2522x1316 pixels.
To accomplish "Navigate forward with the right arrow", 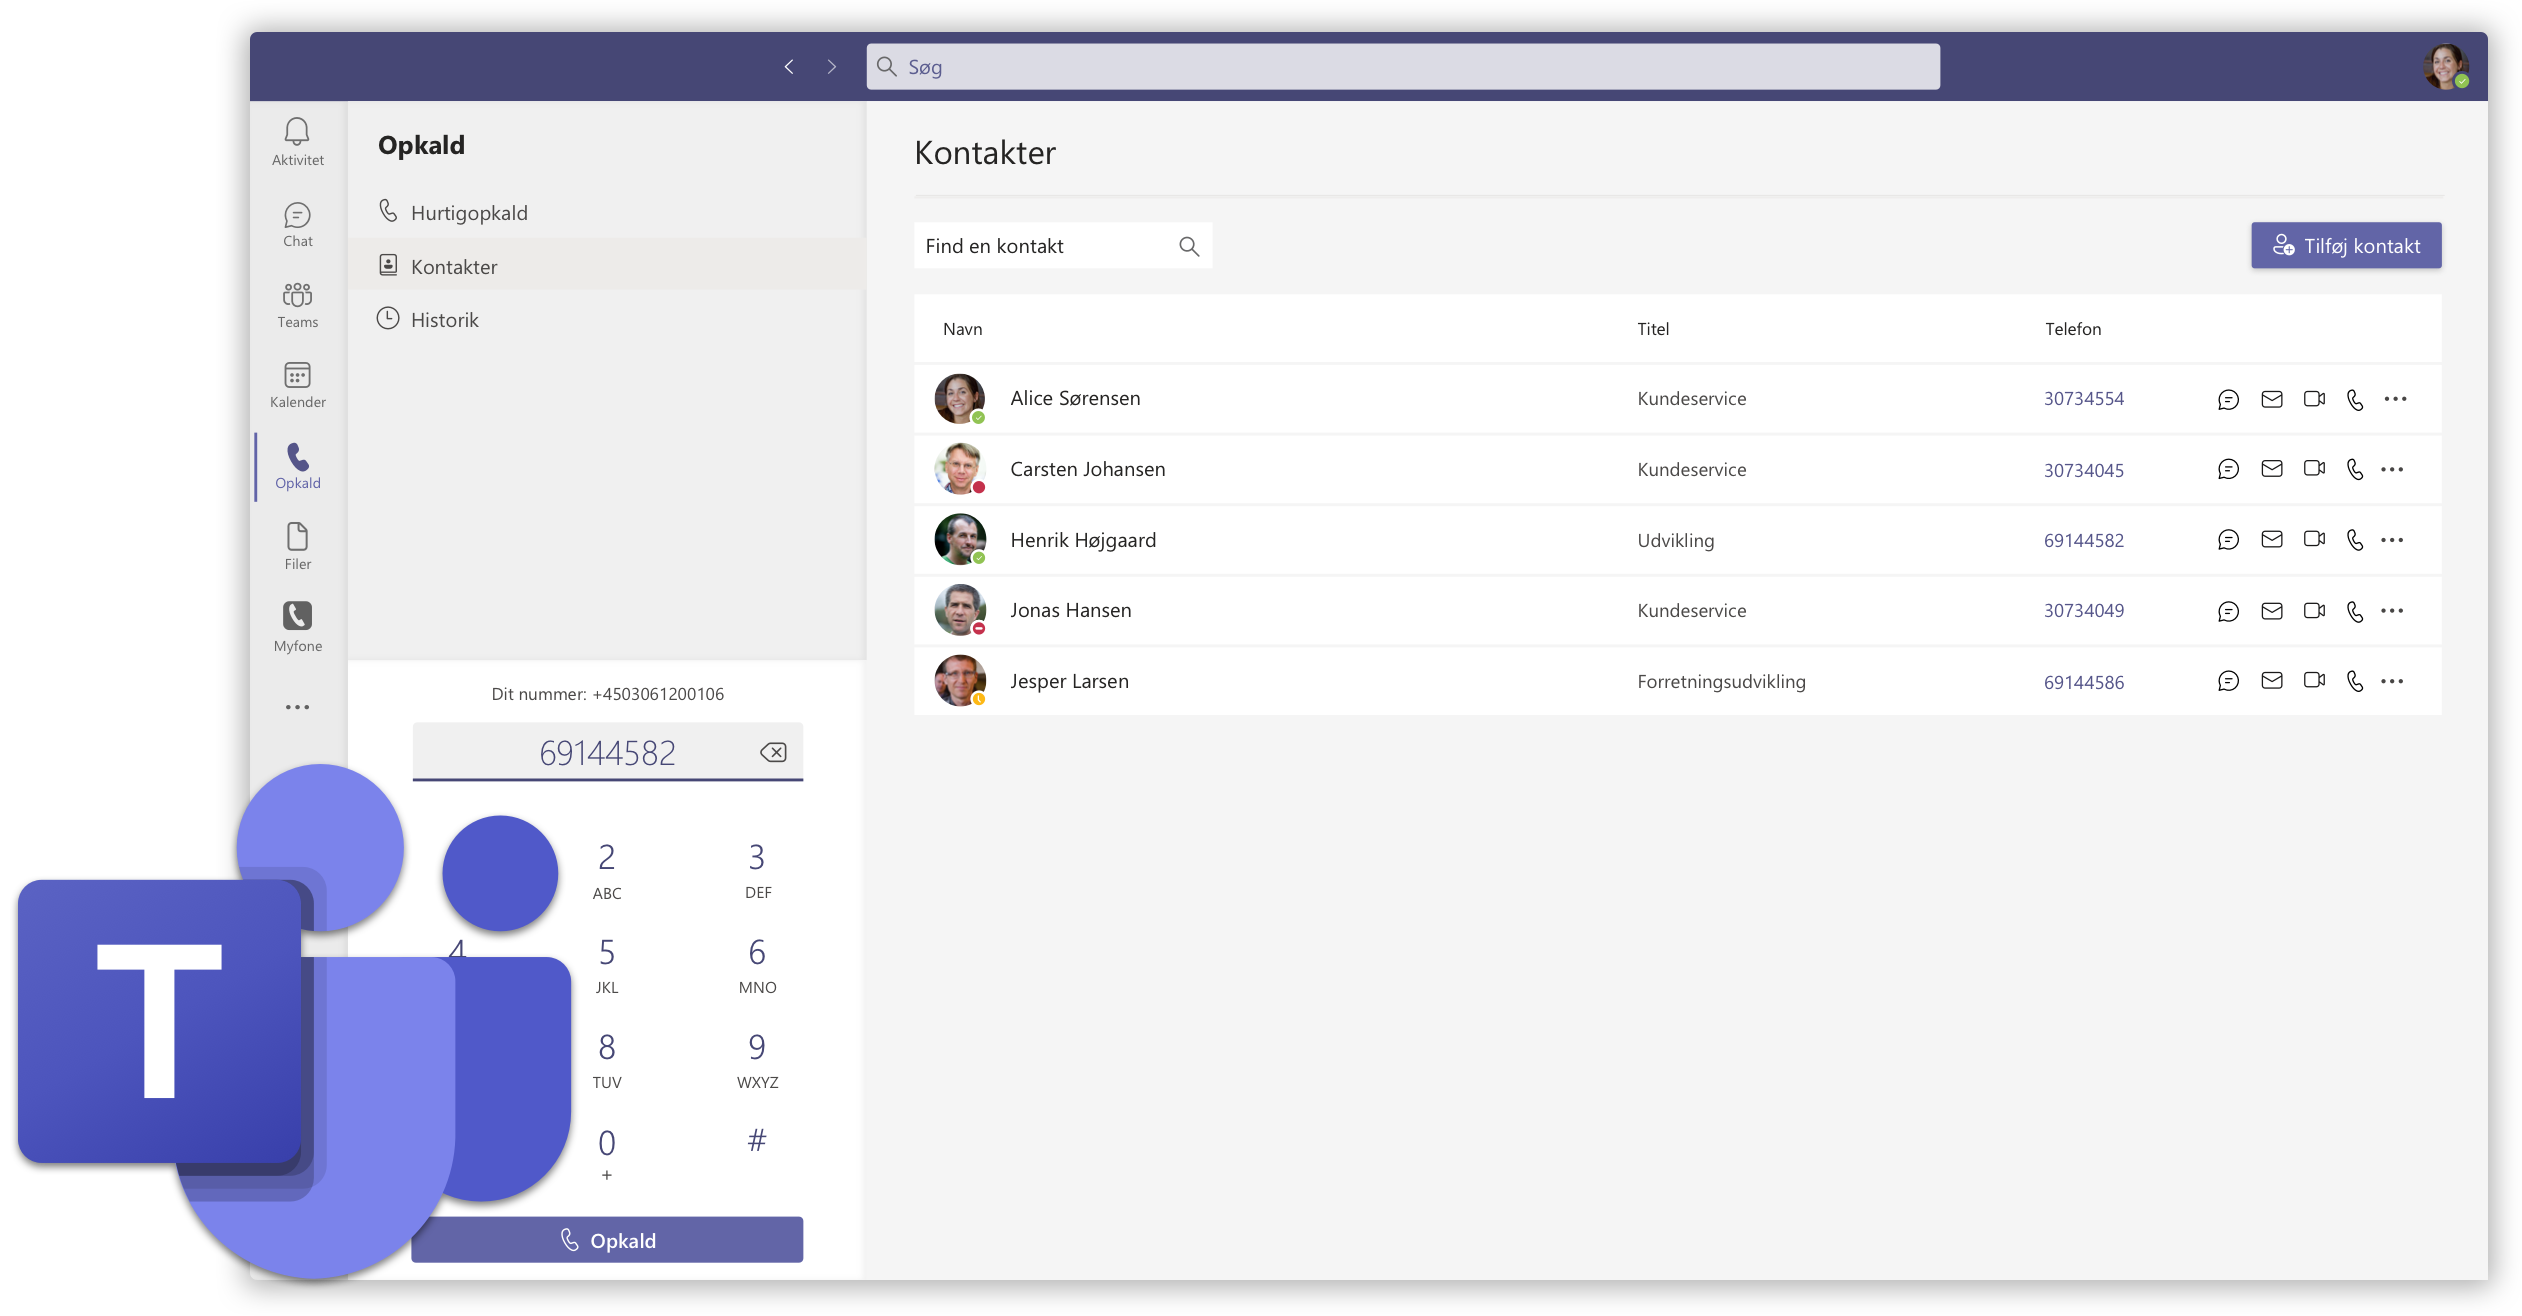I will coord(832,67).
